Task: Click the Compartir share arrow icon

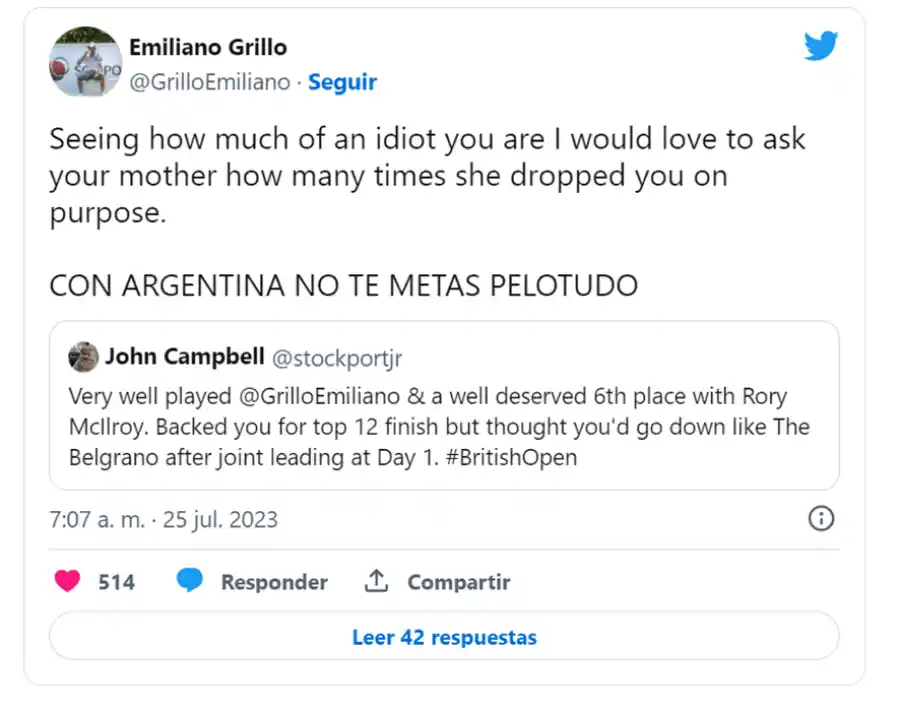Action: point(375,581)
